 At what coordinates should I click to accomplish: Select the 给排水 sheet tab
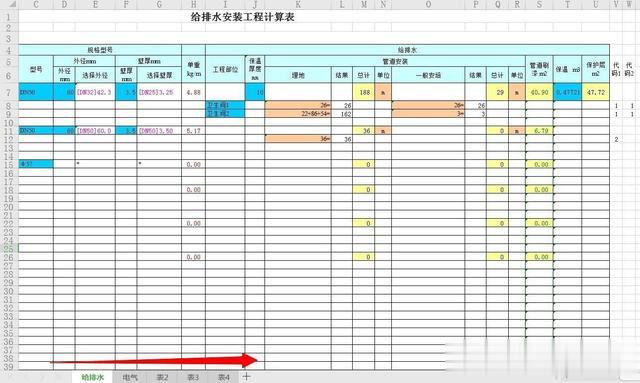pos(93,377)
